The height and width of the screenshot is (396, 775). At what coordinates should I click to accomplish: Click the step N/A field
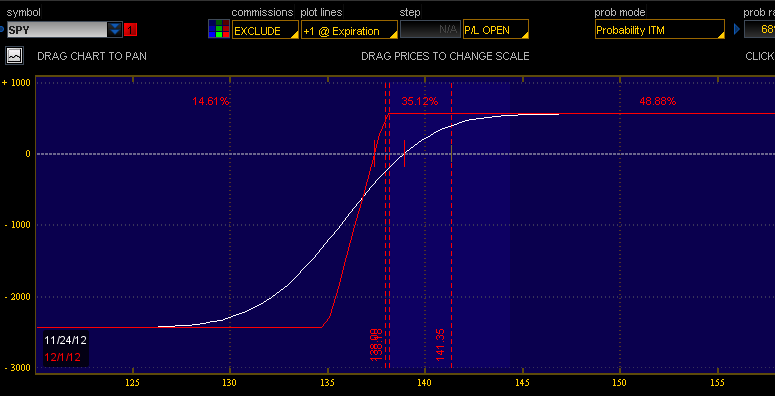[x=431, y=30]
